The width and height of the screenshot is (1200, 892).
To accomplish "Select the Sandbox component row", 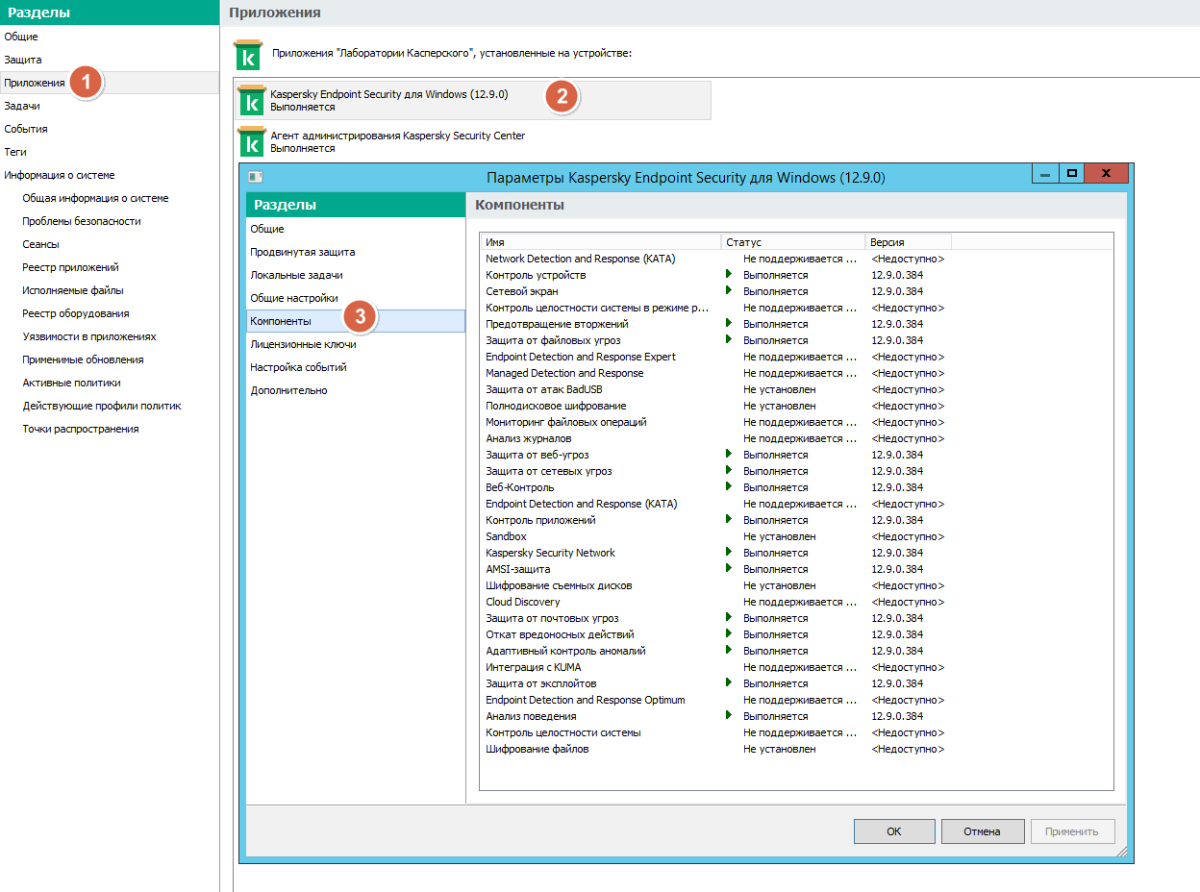I will pos(797,536).
